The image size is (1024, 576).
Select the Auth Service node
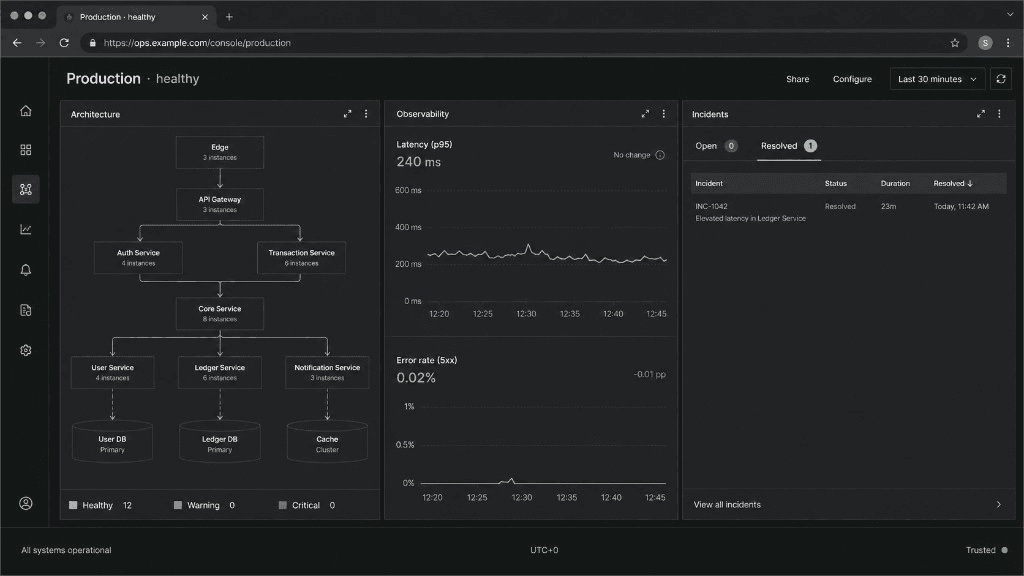pyautogui.click(x=138, y=257)
